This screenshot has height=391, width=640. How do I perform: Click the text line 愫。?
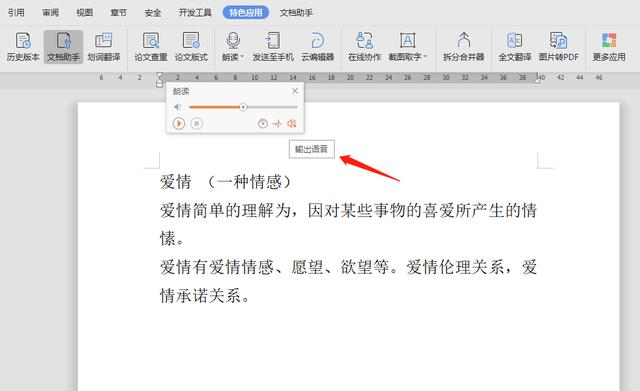[172, 239]
